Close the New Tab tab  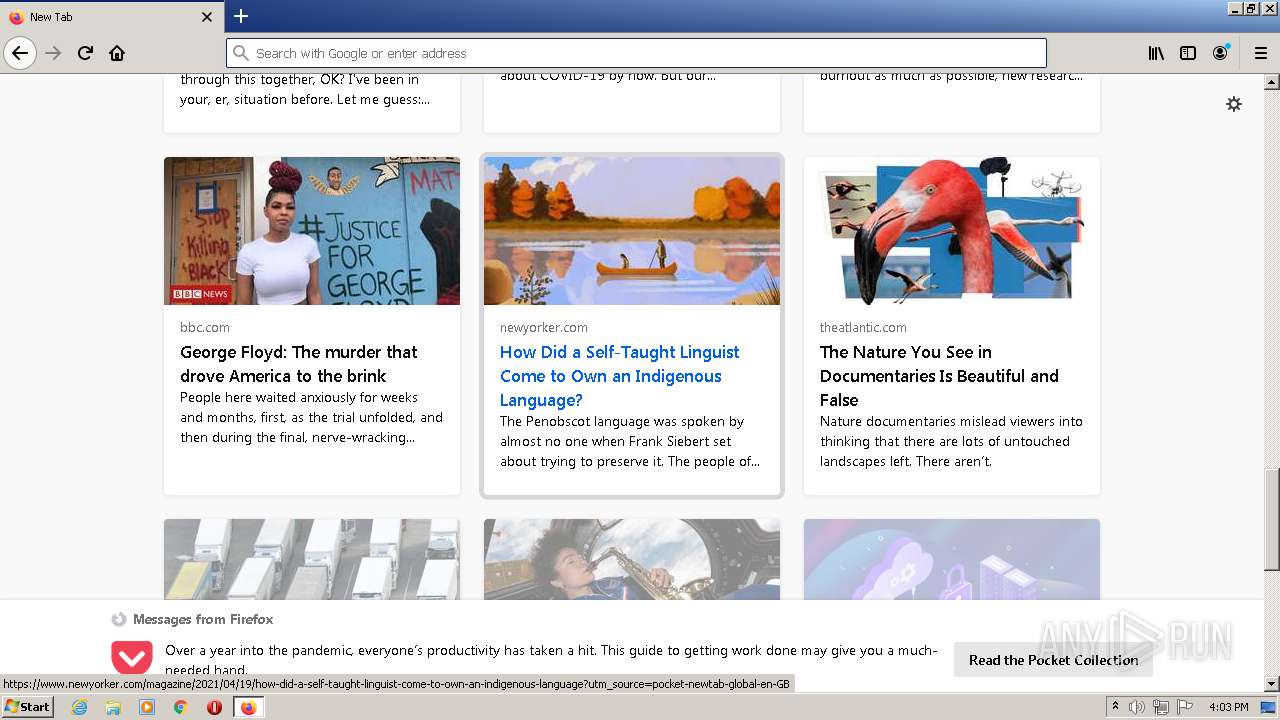207,17
